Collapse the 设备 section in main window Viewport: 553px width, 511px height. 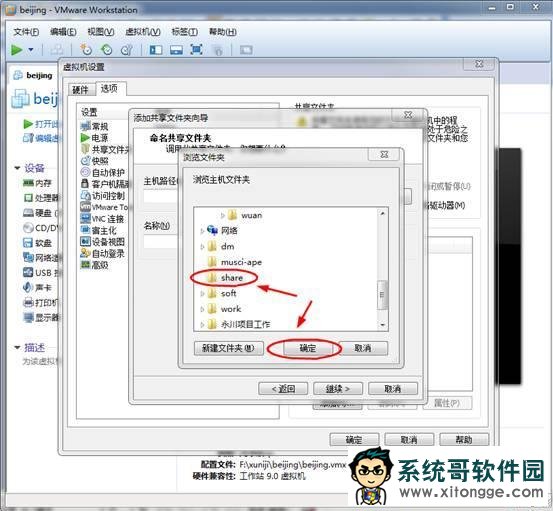pyautogui.click(x=17, y=168)
